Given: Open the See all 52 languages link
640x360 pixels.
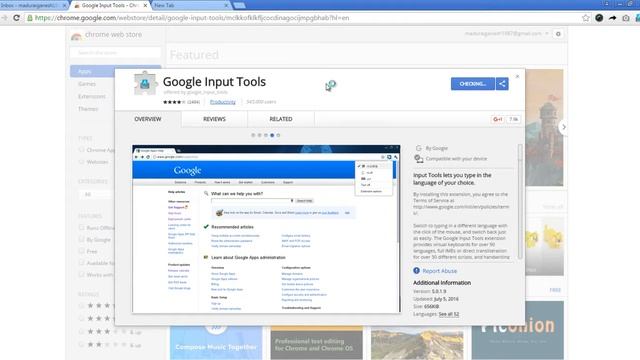Looking at the screenshot, I should (449, 314).
